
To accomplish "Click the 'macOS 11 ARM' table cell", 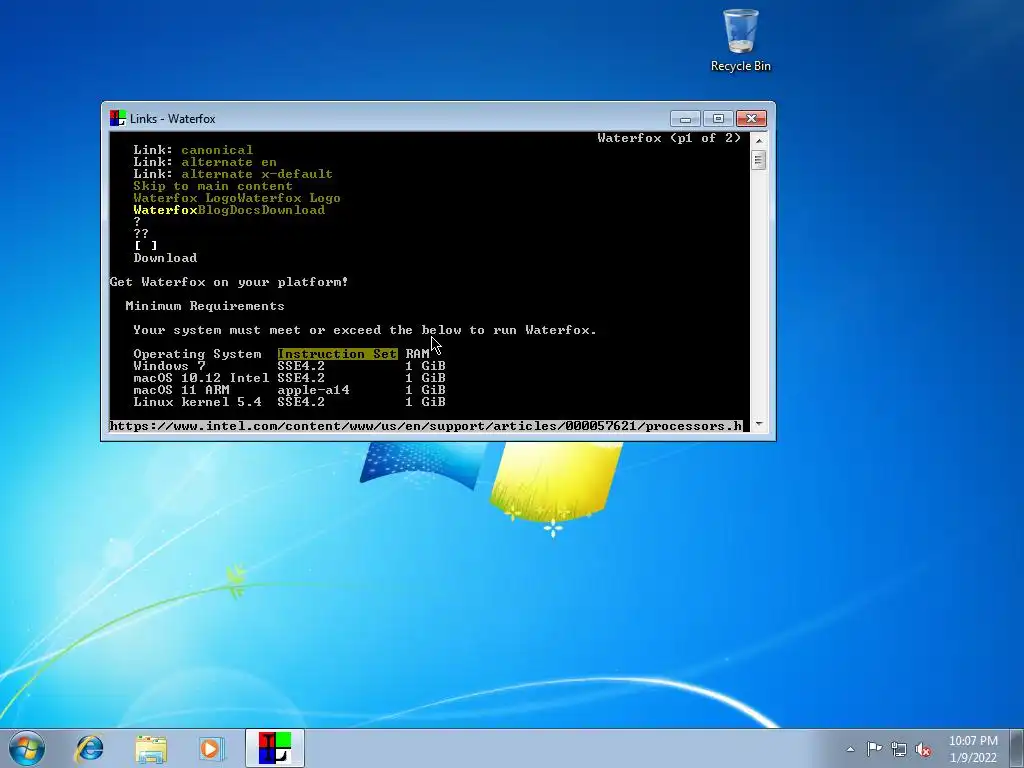I will 181,390.
